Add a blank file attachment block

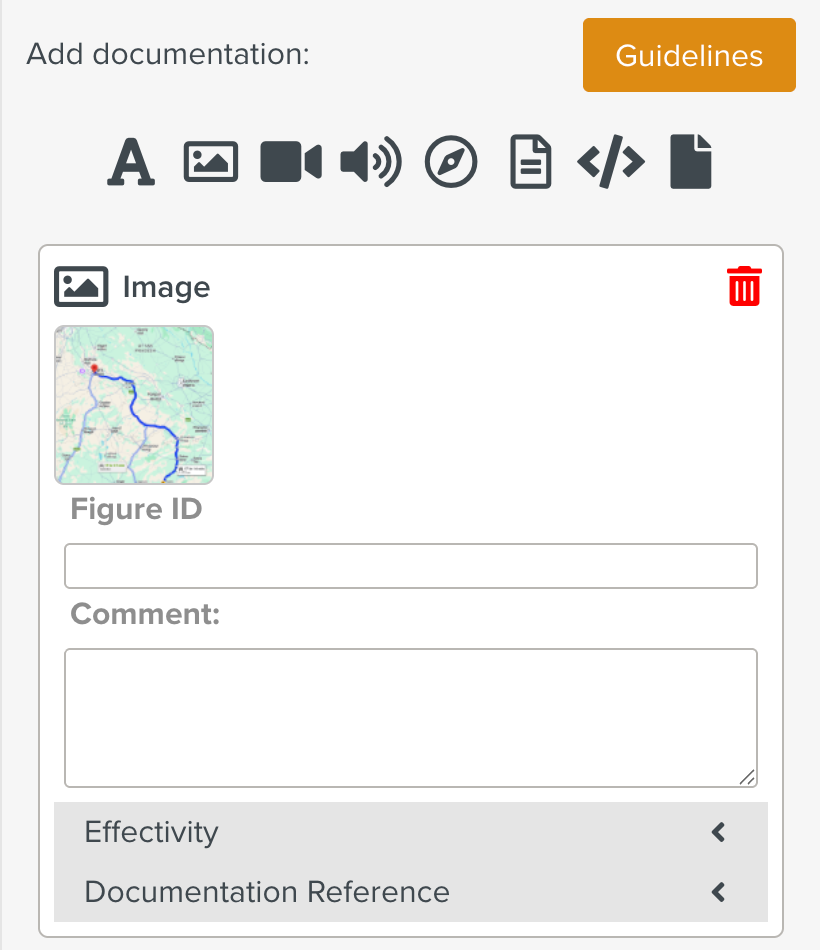point(691,162)
